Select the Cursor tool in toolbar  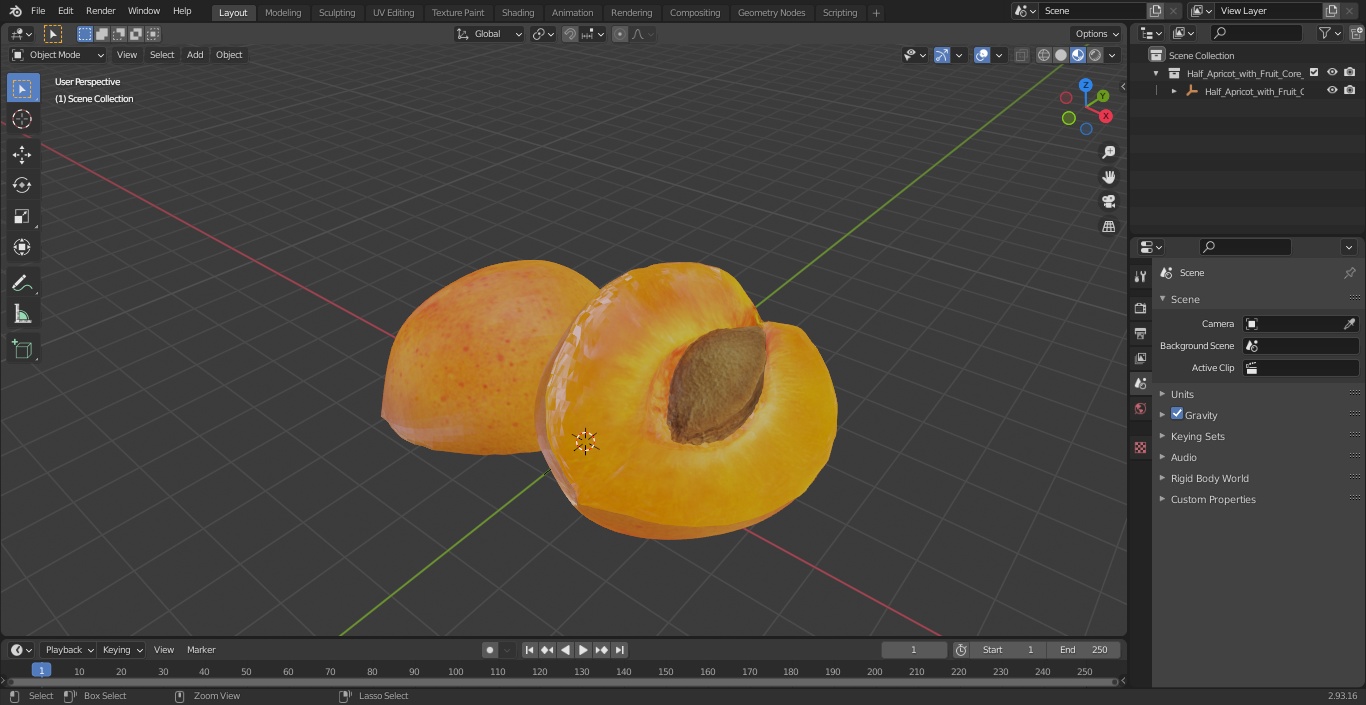pos(22,119)
